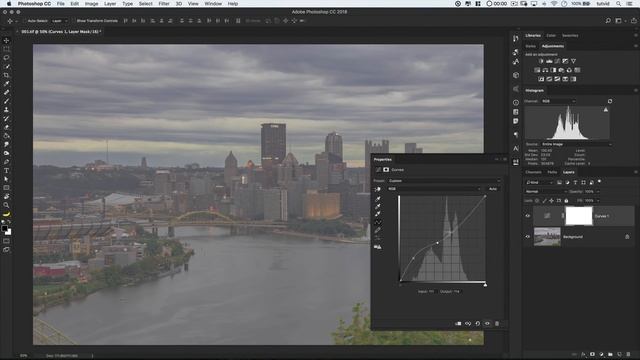Viewport: 640px width, 360px height.
Task: Open the RGB channel dropdown in Curves
Action: pyautogui.click(x=434, y=189)
